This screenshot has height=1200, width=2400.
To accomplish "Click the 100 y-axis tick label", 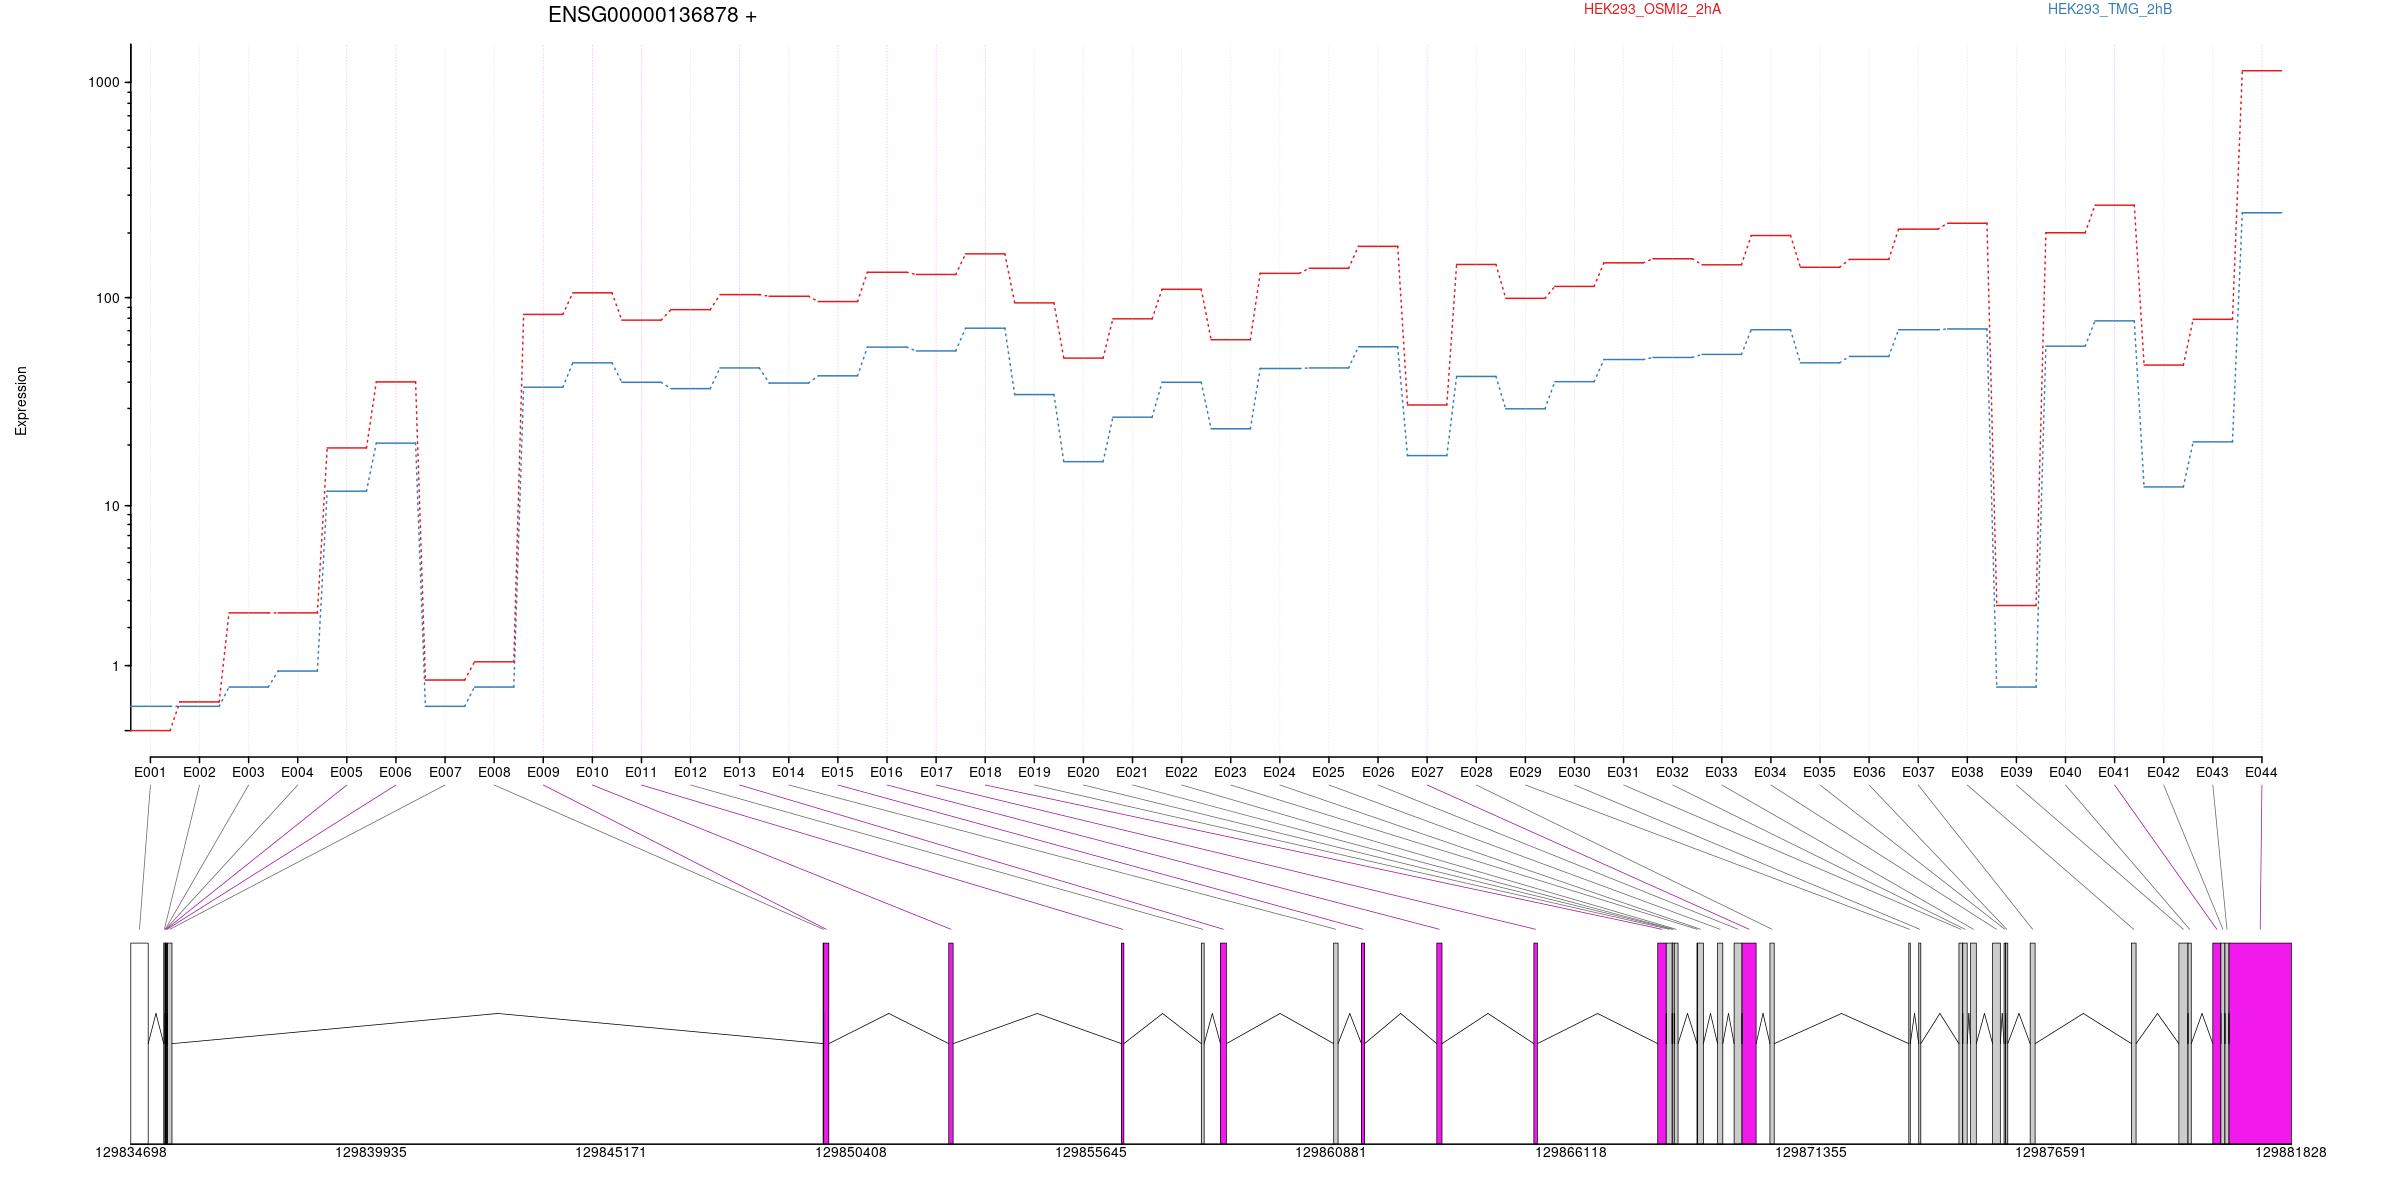I will click(x=108, y=298).
